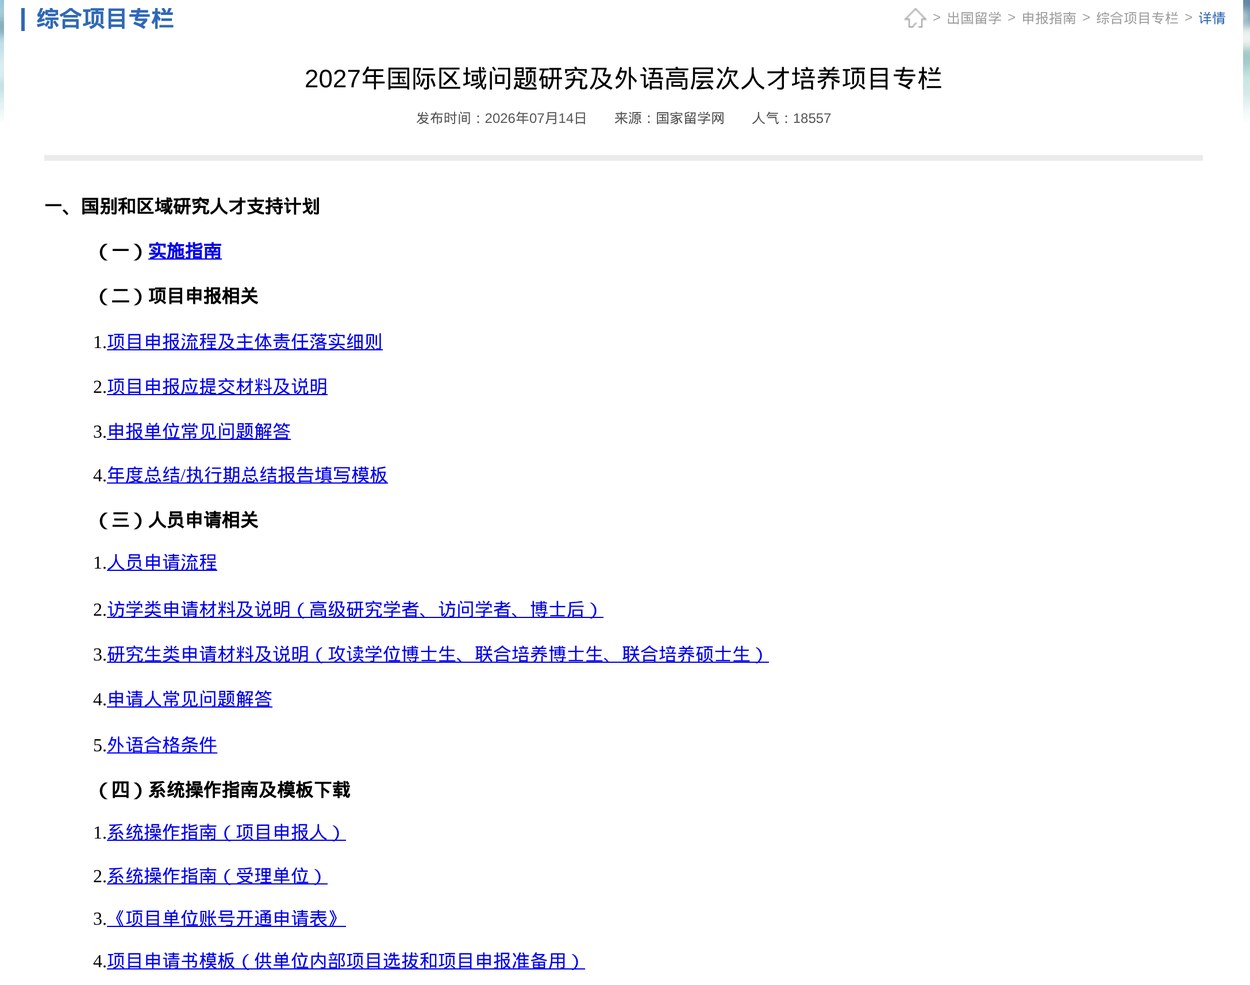
Task: Open《项目单位账号开通申请表》link
Action: (226, 919)
